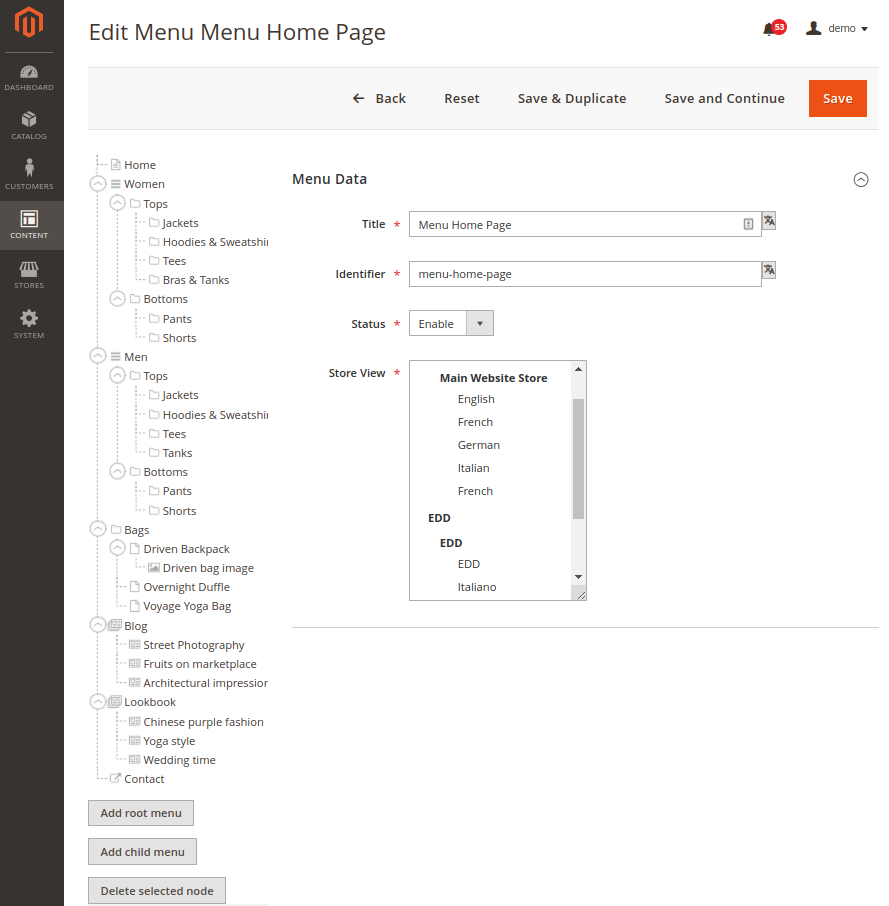The height and width of the screenshot is (906, 889).
Task: Collapse the Lookbook tree node
Action: pos(98,701)
